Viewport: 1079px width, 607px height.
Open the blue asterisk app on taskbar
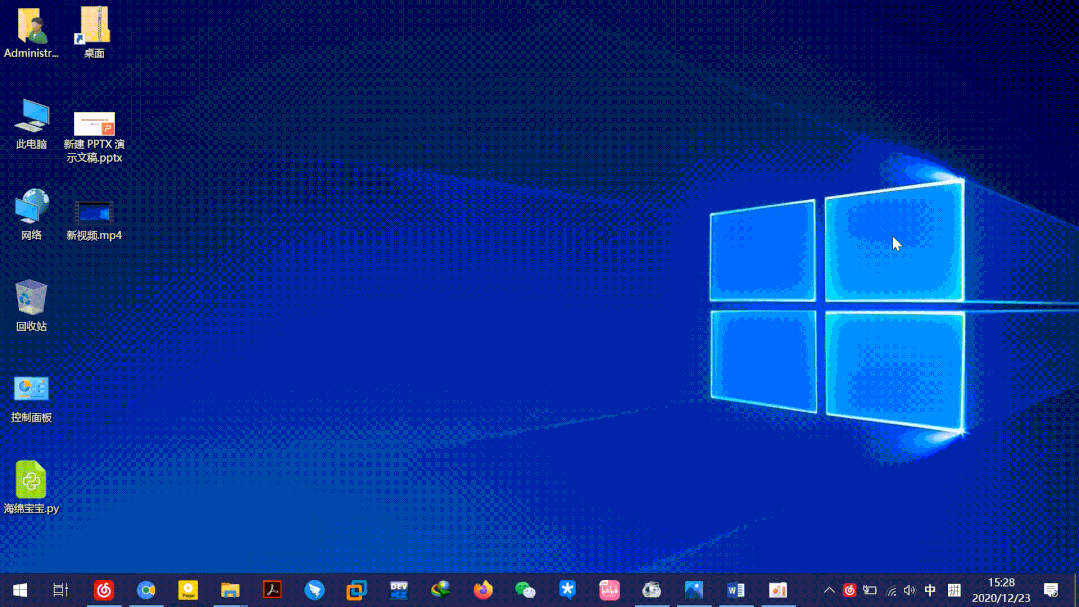[x=567, y=590]
